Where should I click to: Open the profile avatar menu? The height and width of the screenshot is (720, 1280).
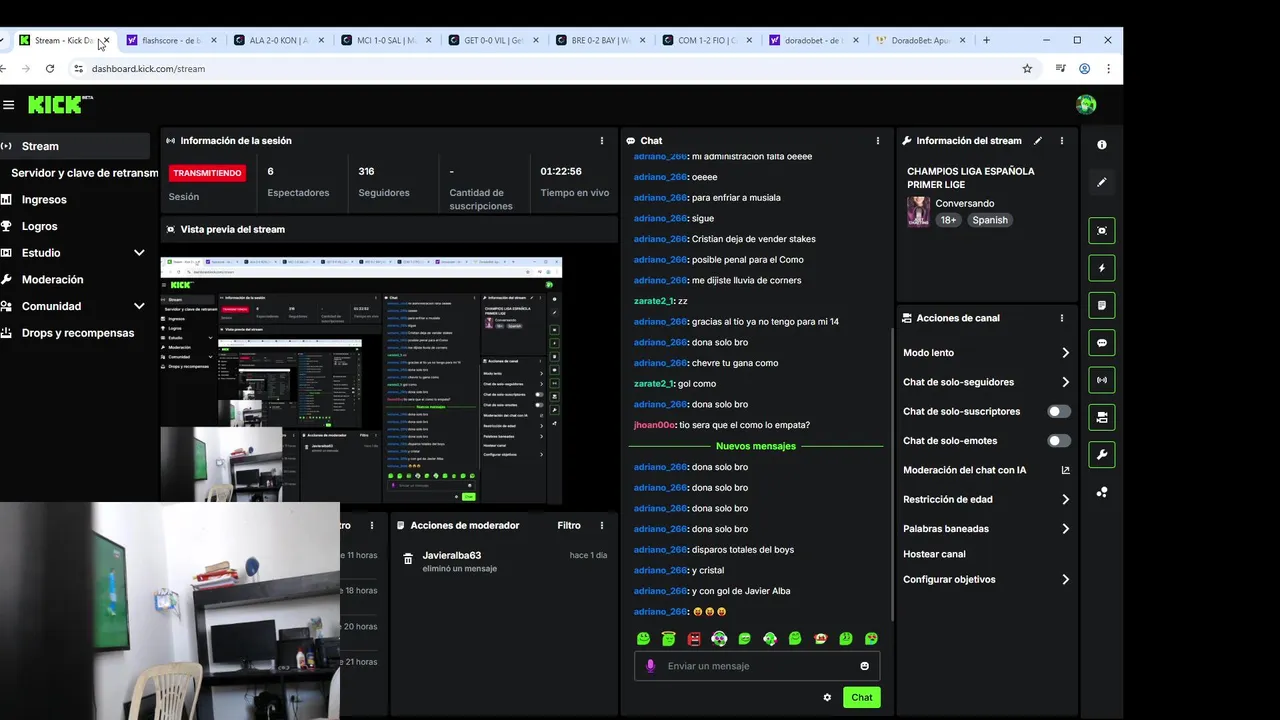(1086, 105)
